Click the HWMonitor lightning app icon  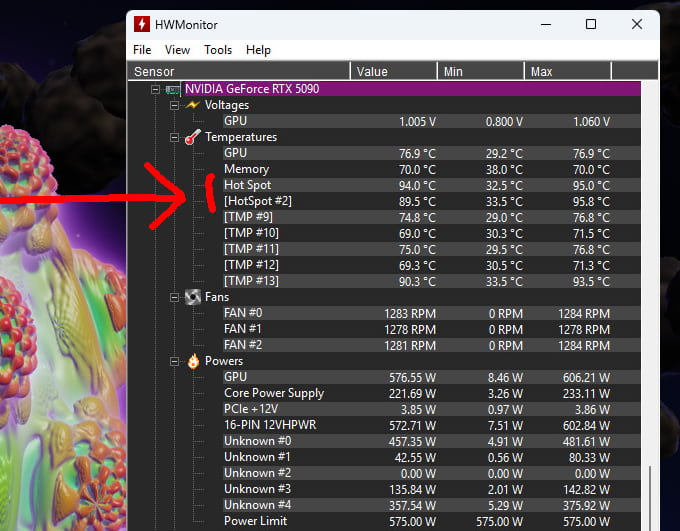click(x=142, y=24)
